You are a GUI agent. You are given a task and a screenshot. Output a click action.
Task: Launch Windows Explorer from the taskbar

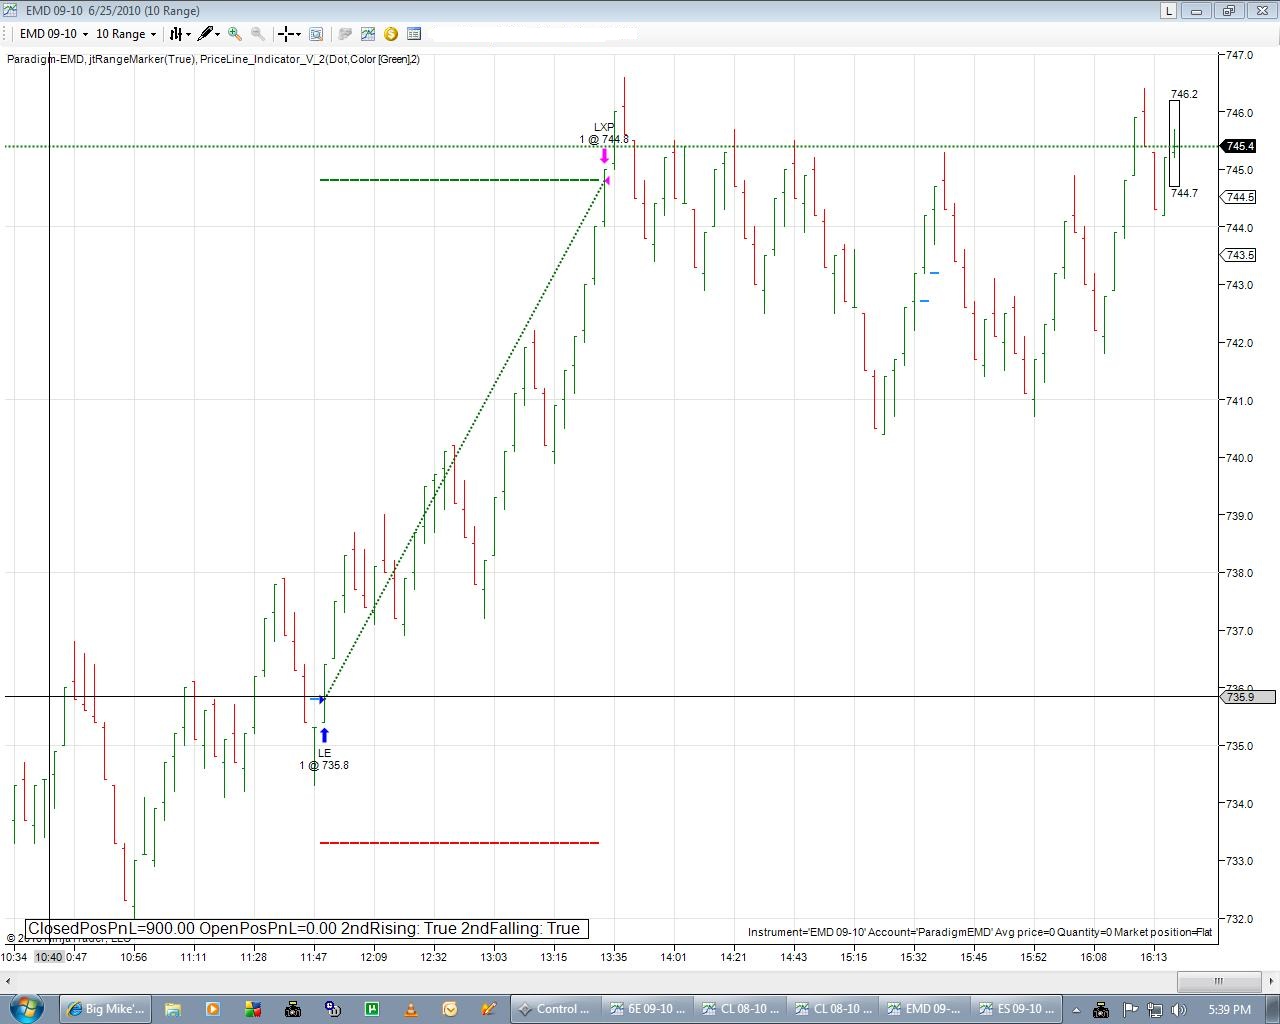coord(172,1009)
